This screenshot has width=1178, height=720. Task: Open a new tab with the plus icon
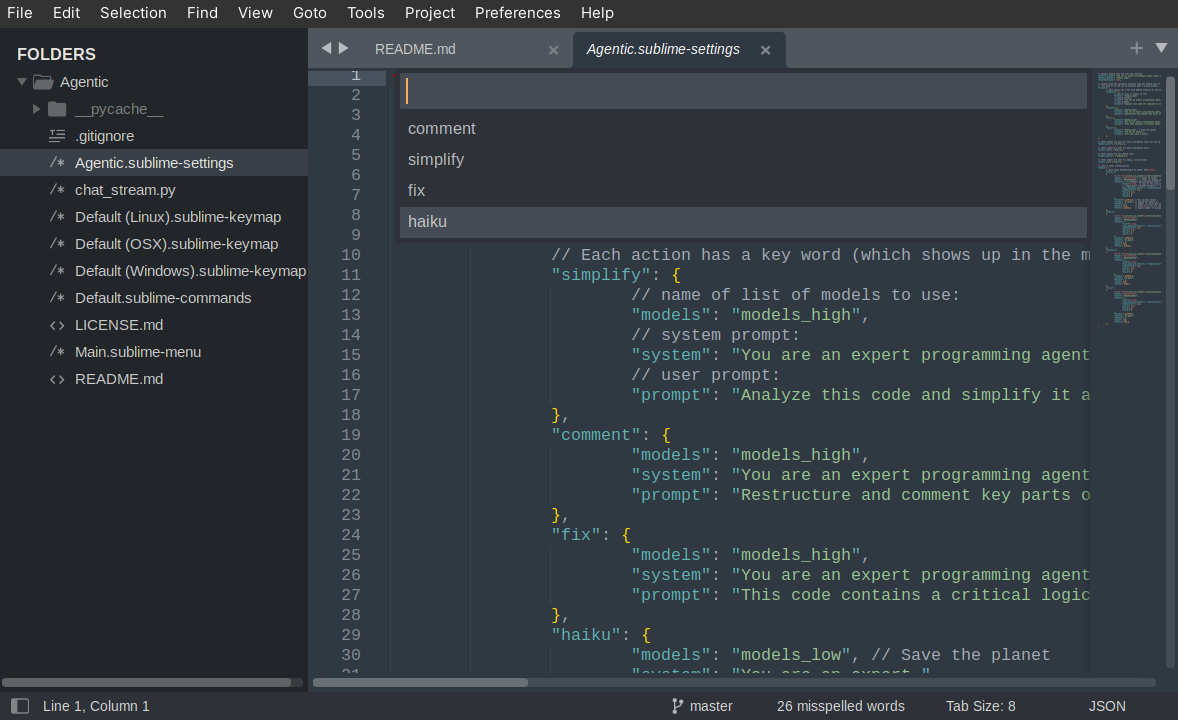[1136, 47]
